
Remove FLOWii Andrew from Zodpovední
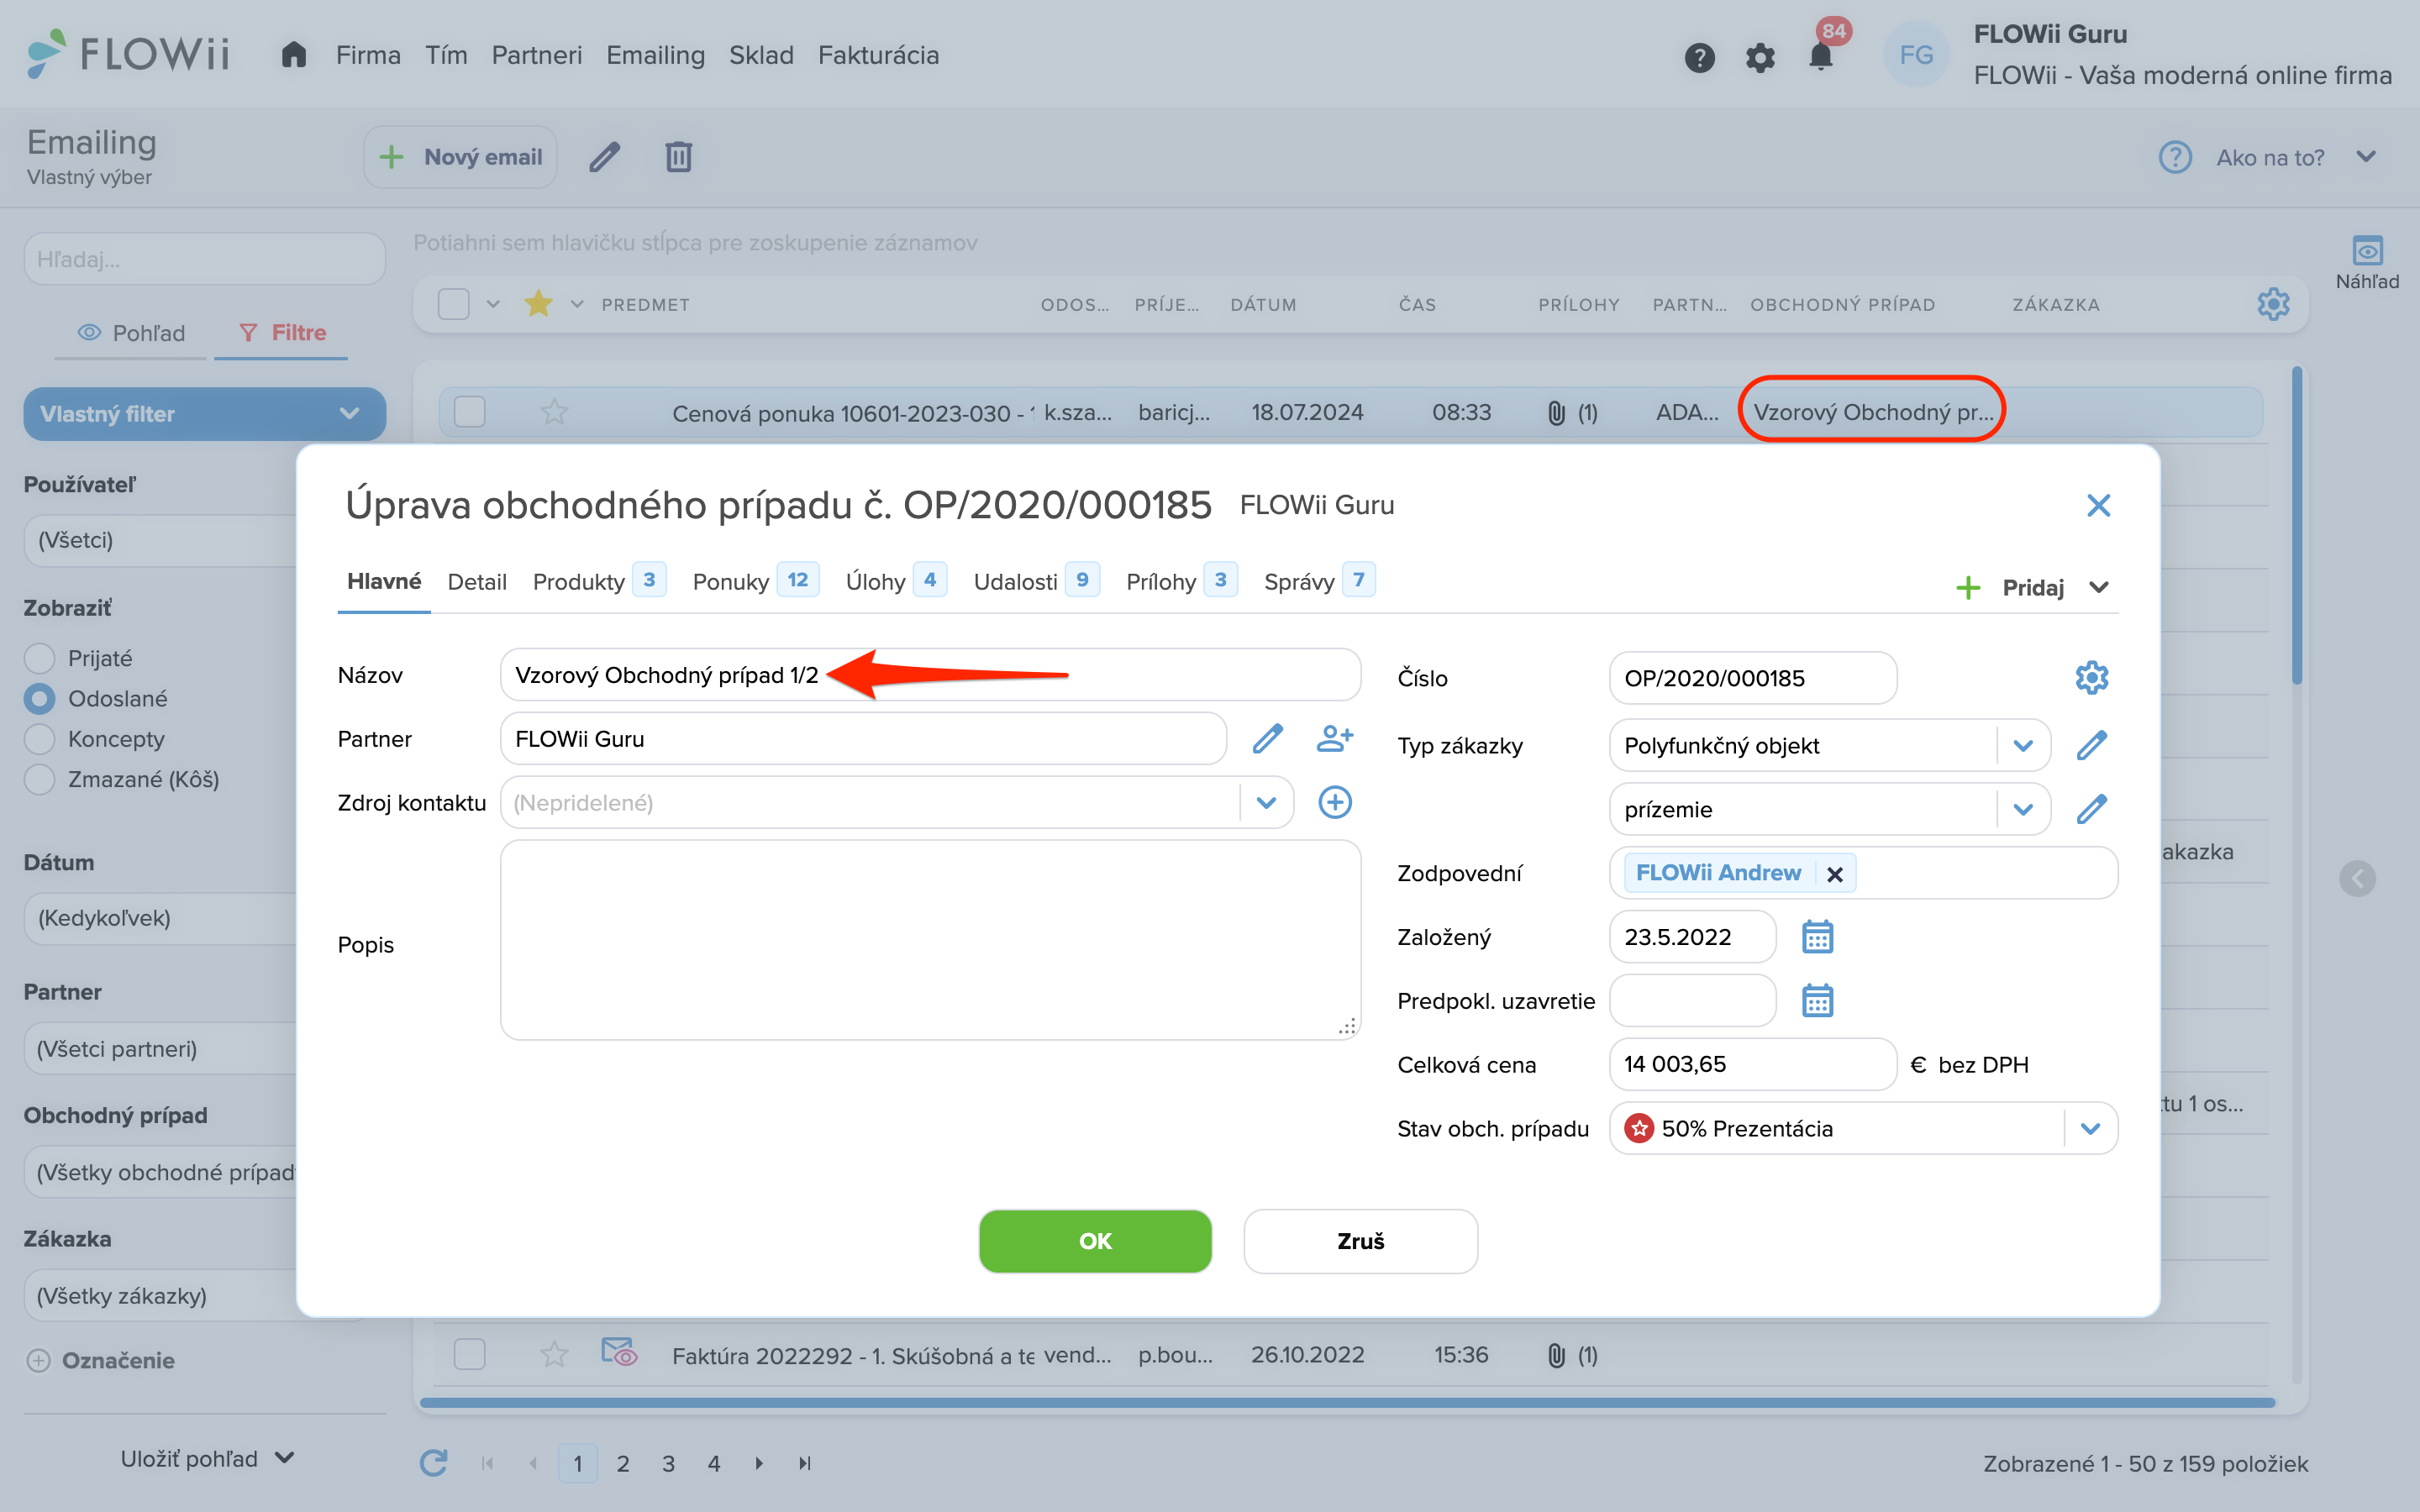coord(1835,874)
